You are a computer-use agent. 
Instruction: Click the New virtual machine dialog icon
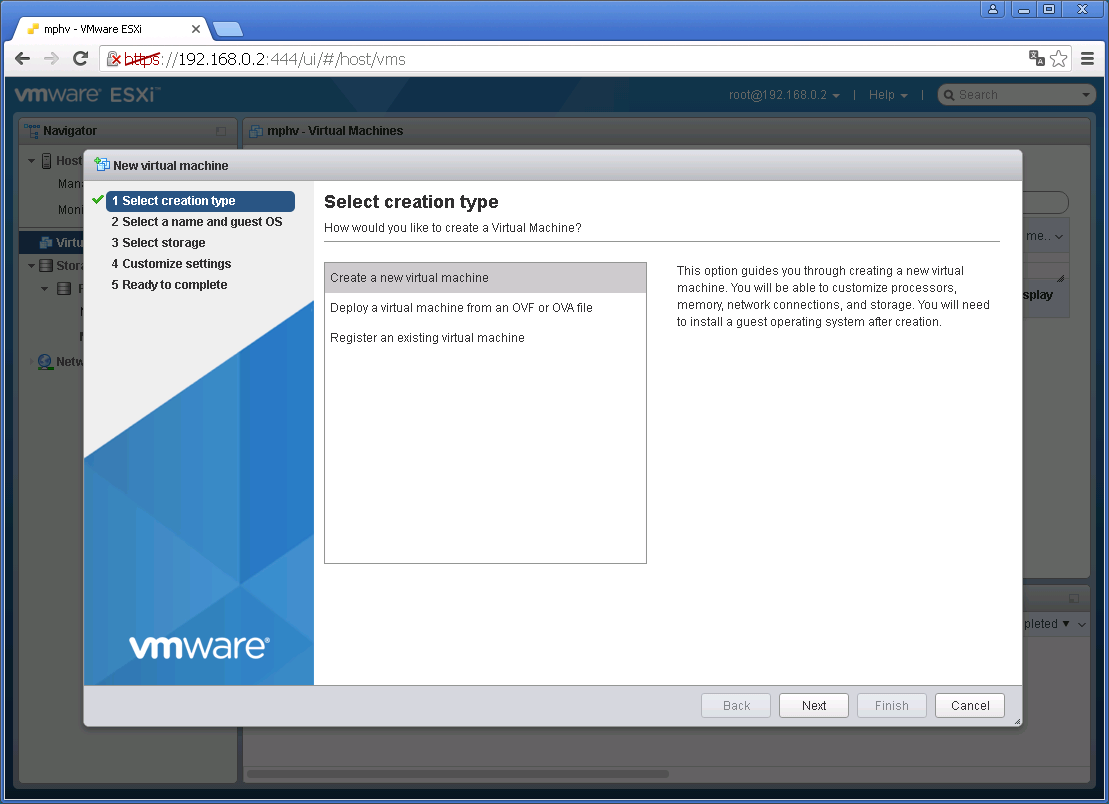(x=102, y=165)
